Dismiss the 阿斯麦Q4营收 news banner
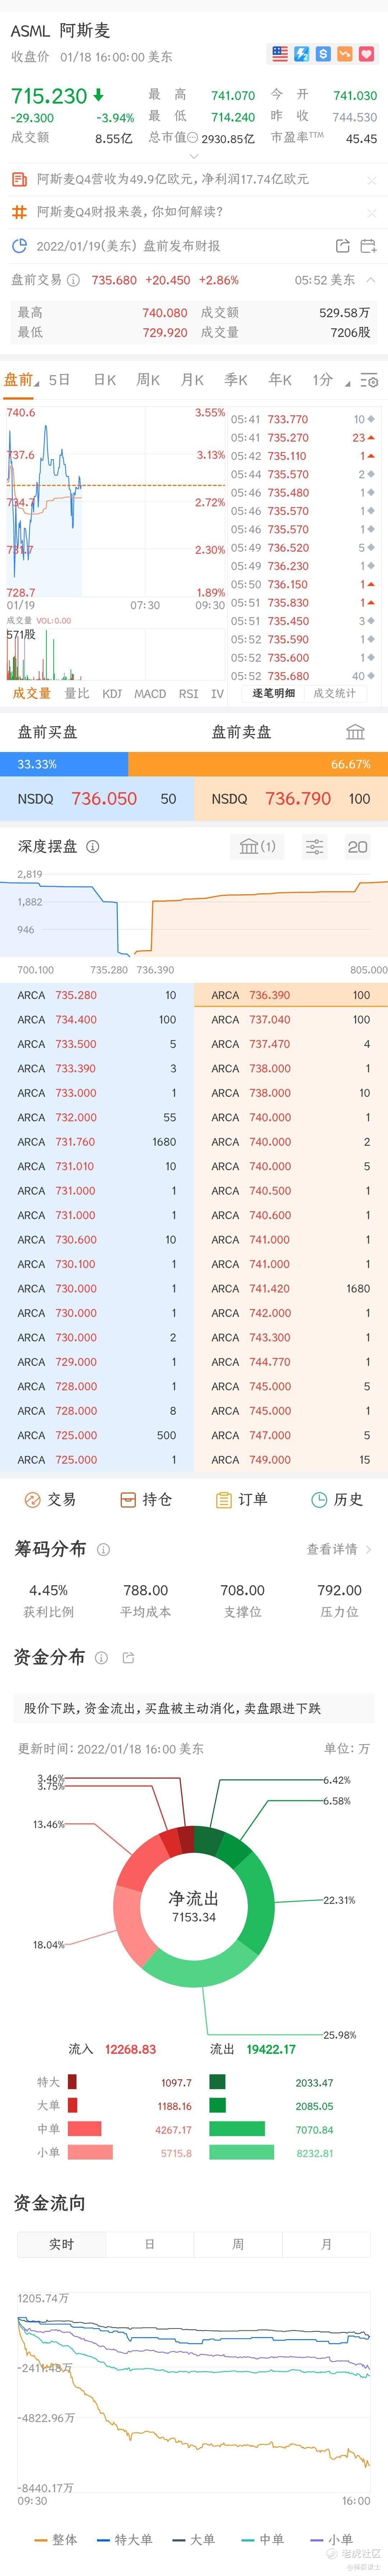Viewport: 388px width, 2576px height. coord(371,180)
